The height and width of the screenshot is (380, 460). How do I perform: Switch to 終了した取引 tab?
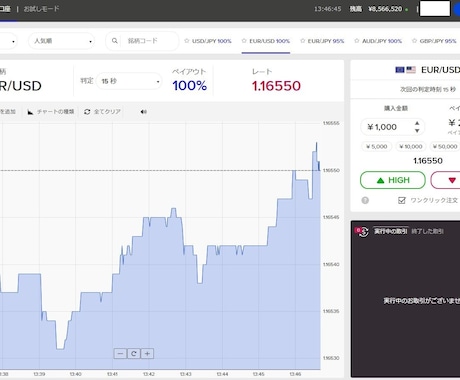tap(427, 231)
